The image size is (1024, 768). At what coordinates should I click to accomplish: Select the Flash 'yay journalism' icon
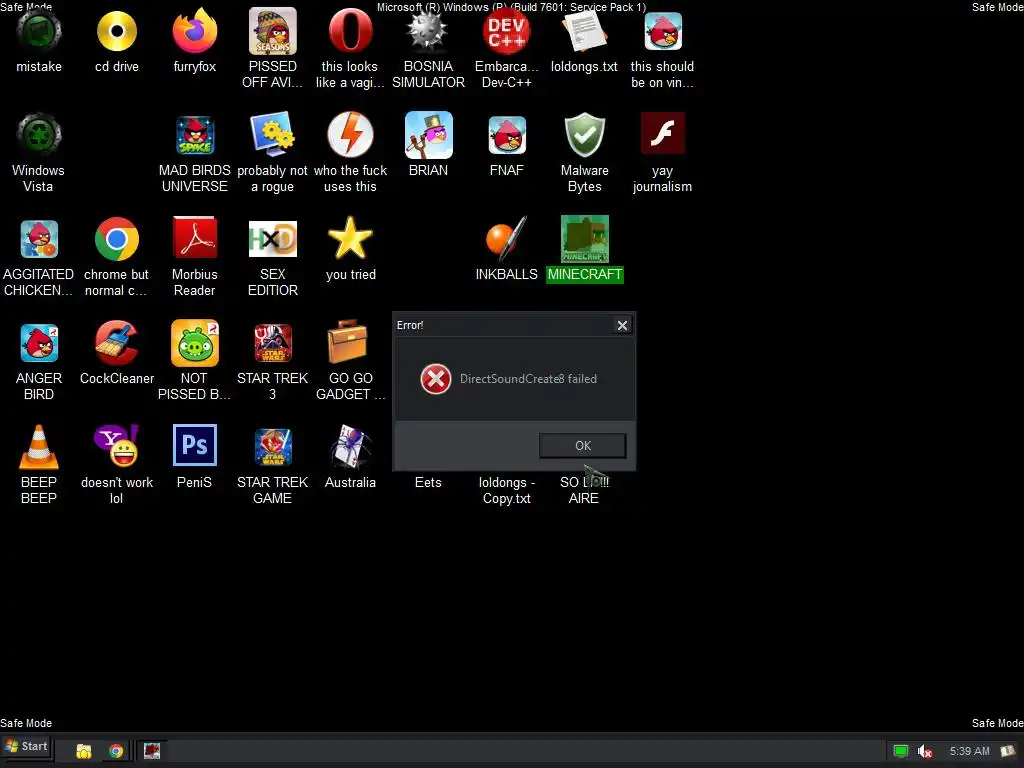662,134
